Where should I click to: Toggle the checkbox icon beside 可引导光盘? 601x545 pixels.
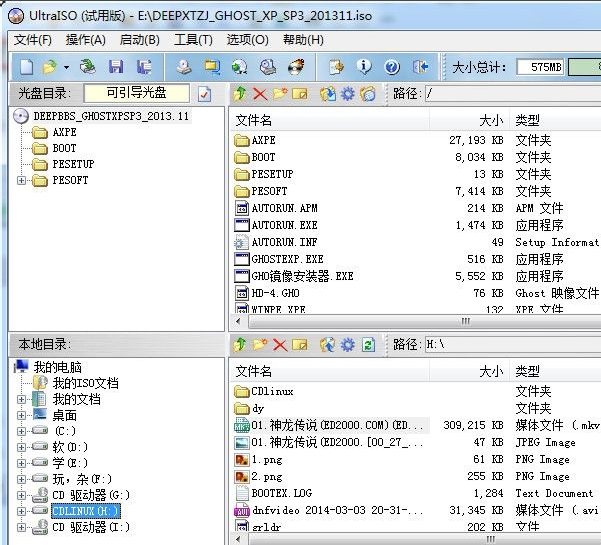[205, 94]
